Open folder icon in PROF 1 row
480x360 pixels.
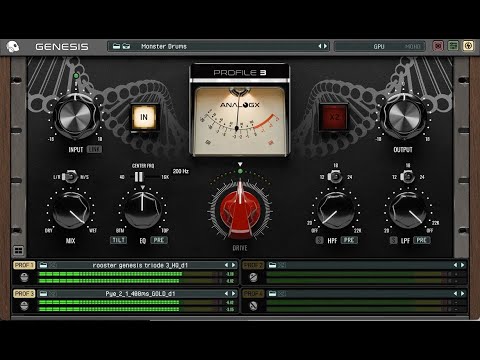click(x=43, y=265)
